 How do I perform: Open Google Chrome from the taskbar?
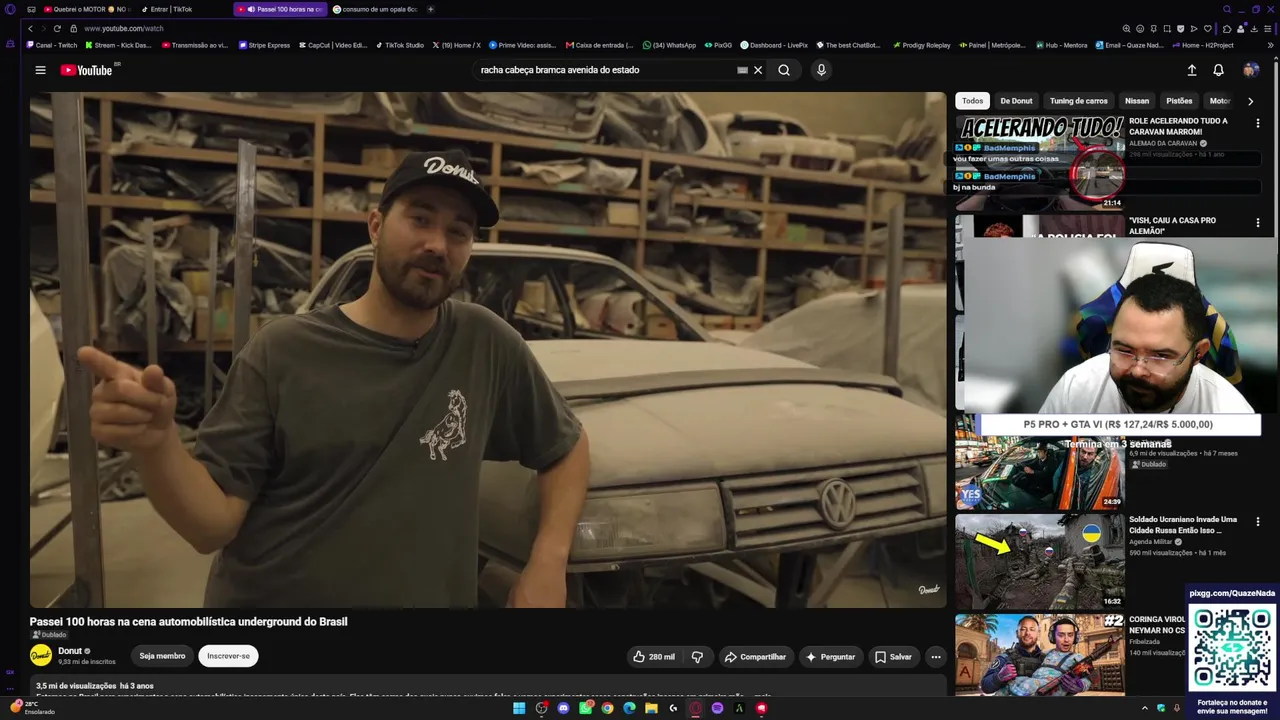[x=607, y=708]
